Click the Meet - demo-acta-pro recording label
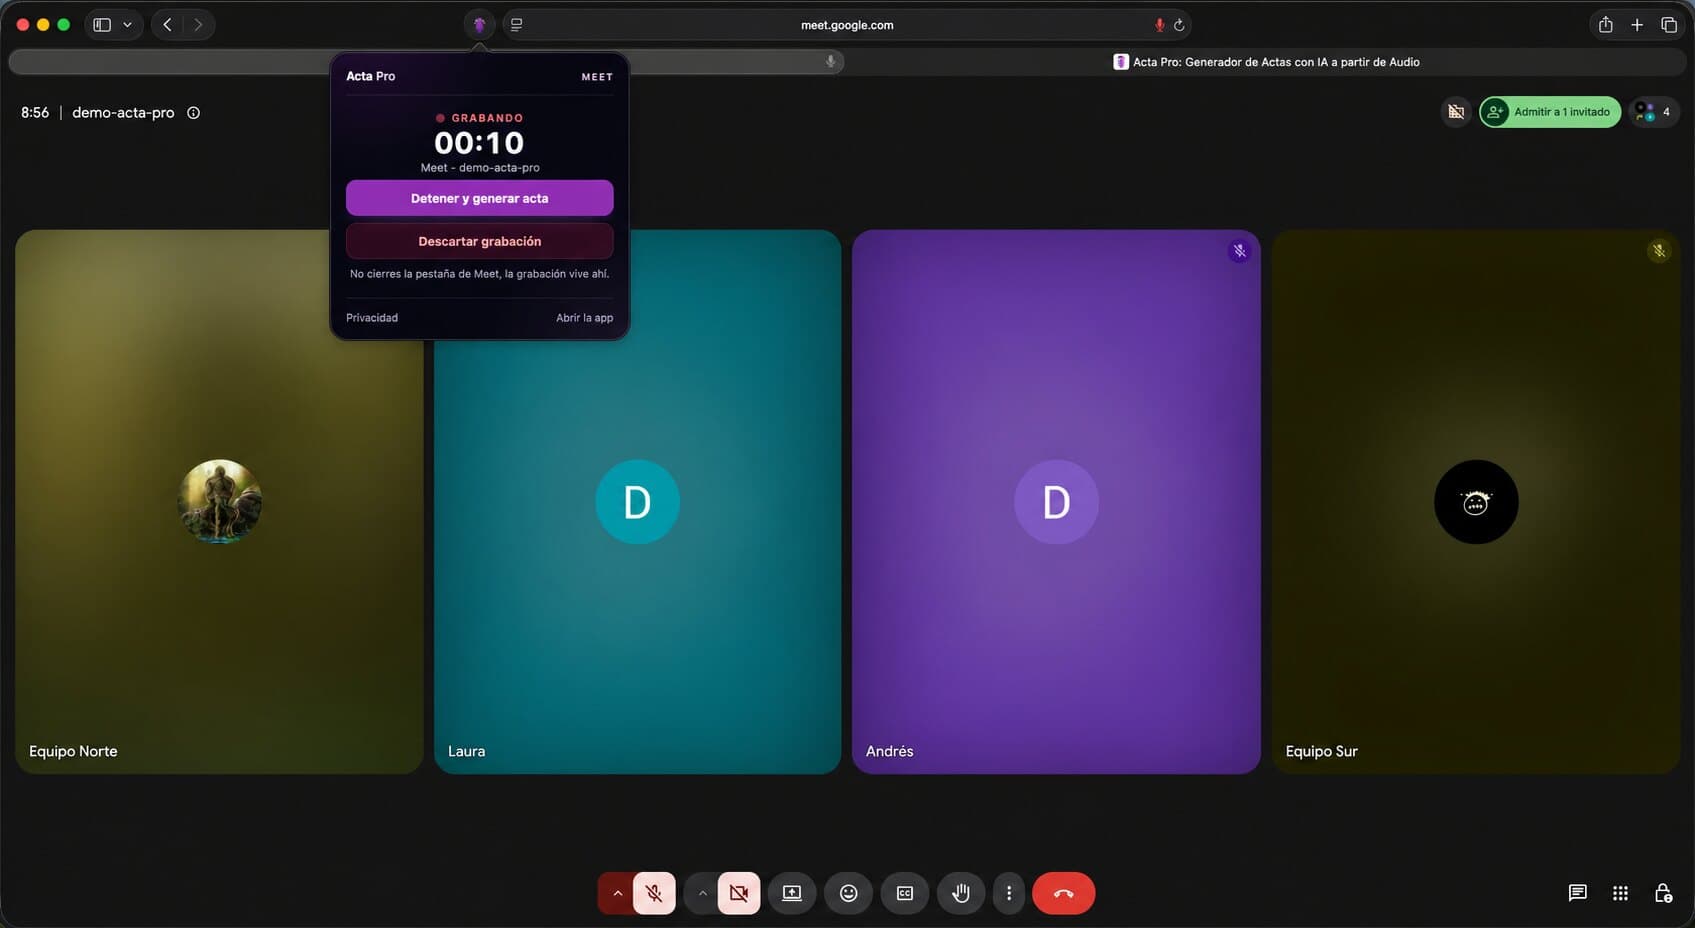 click(x=480, y=168)
